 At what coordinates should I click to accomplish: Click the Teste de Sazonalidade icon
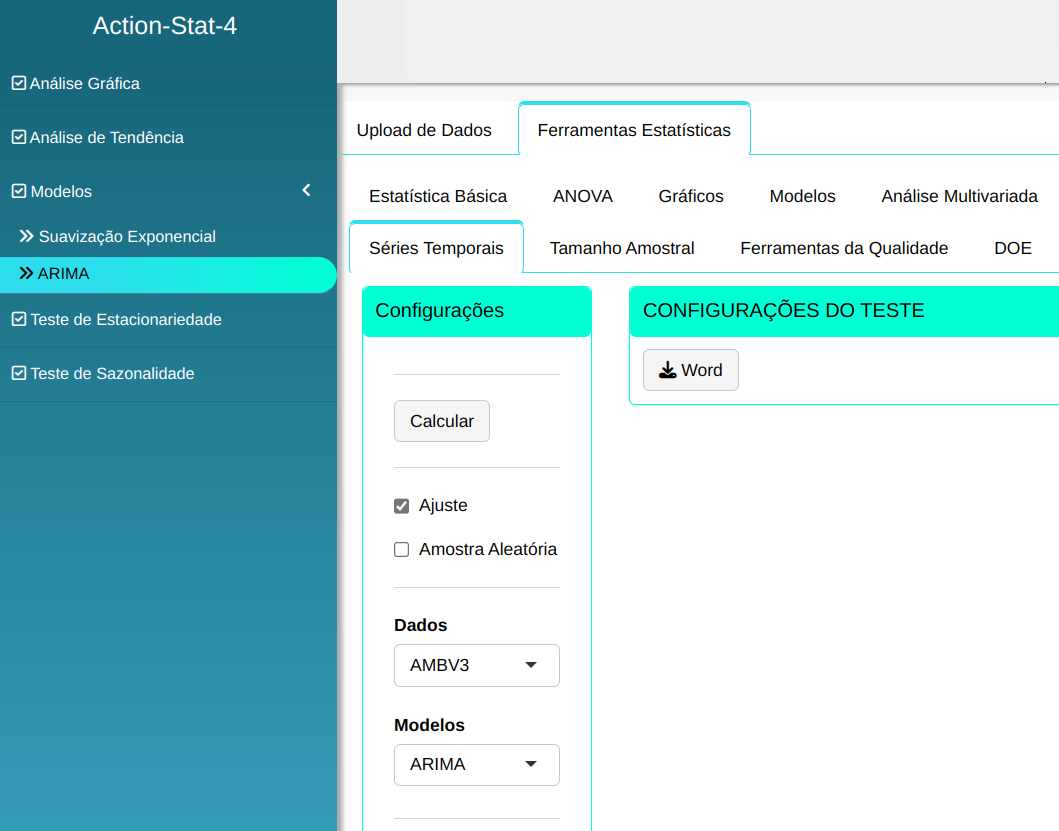[19, 374]
